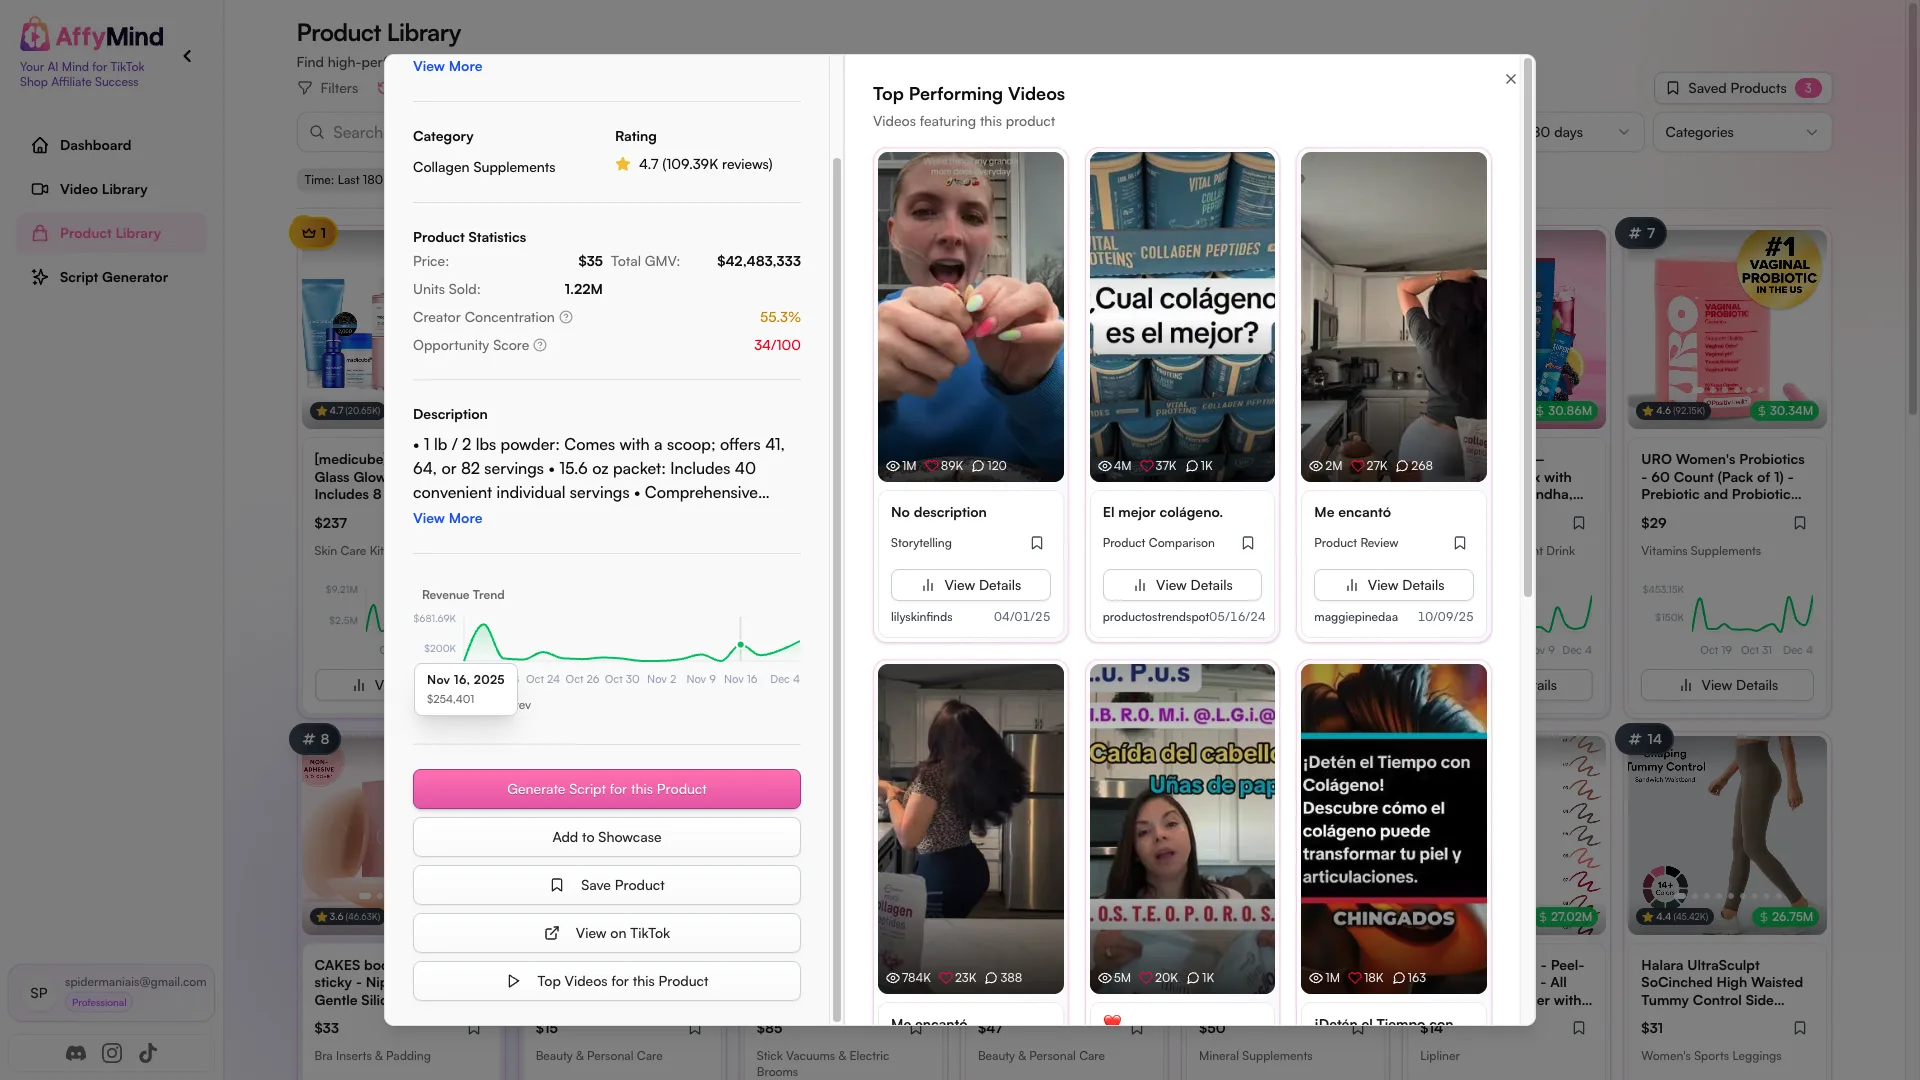
Task: Open Script Generator in sidebar
Action: point(111,277)
